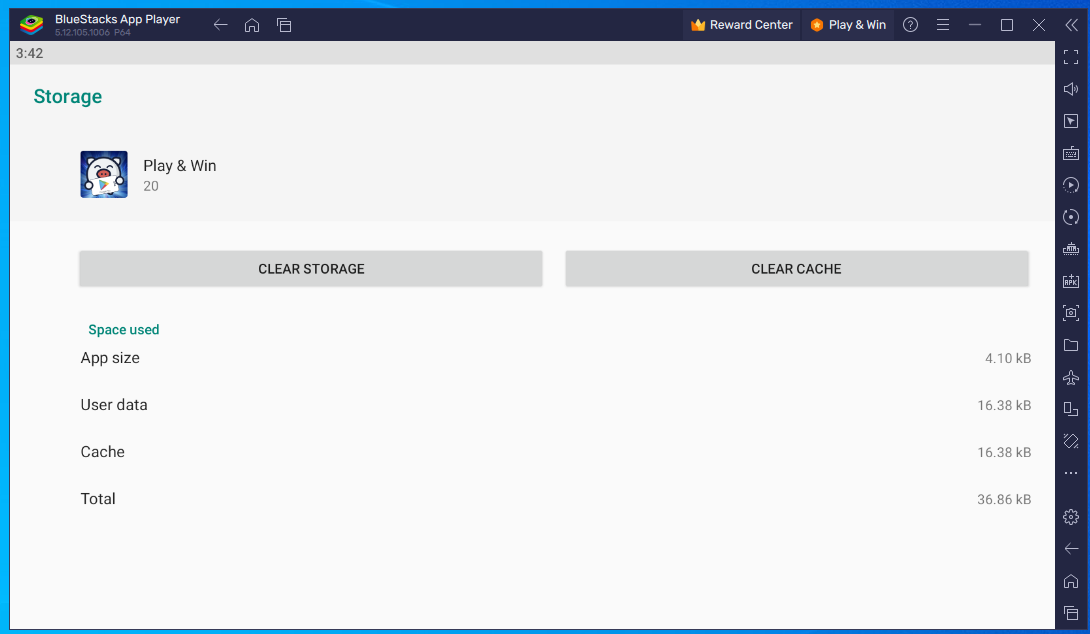Select the Cache row label

[102, 452]
